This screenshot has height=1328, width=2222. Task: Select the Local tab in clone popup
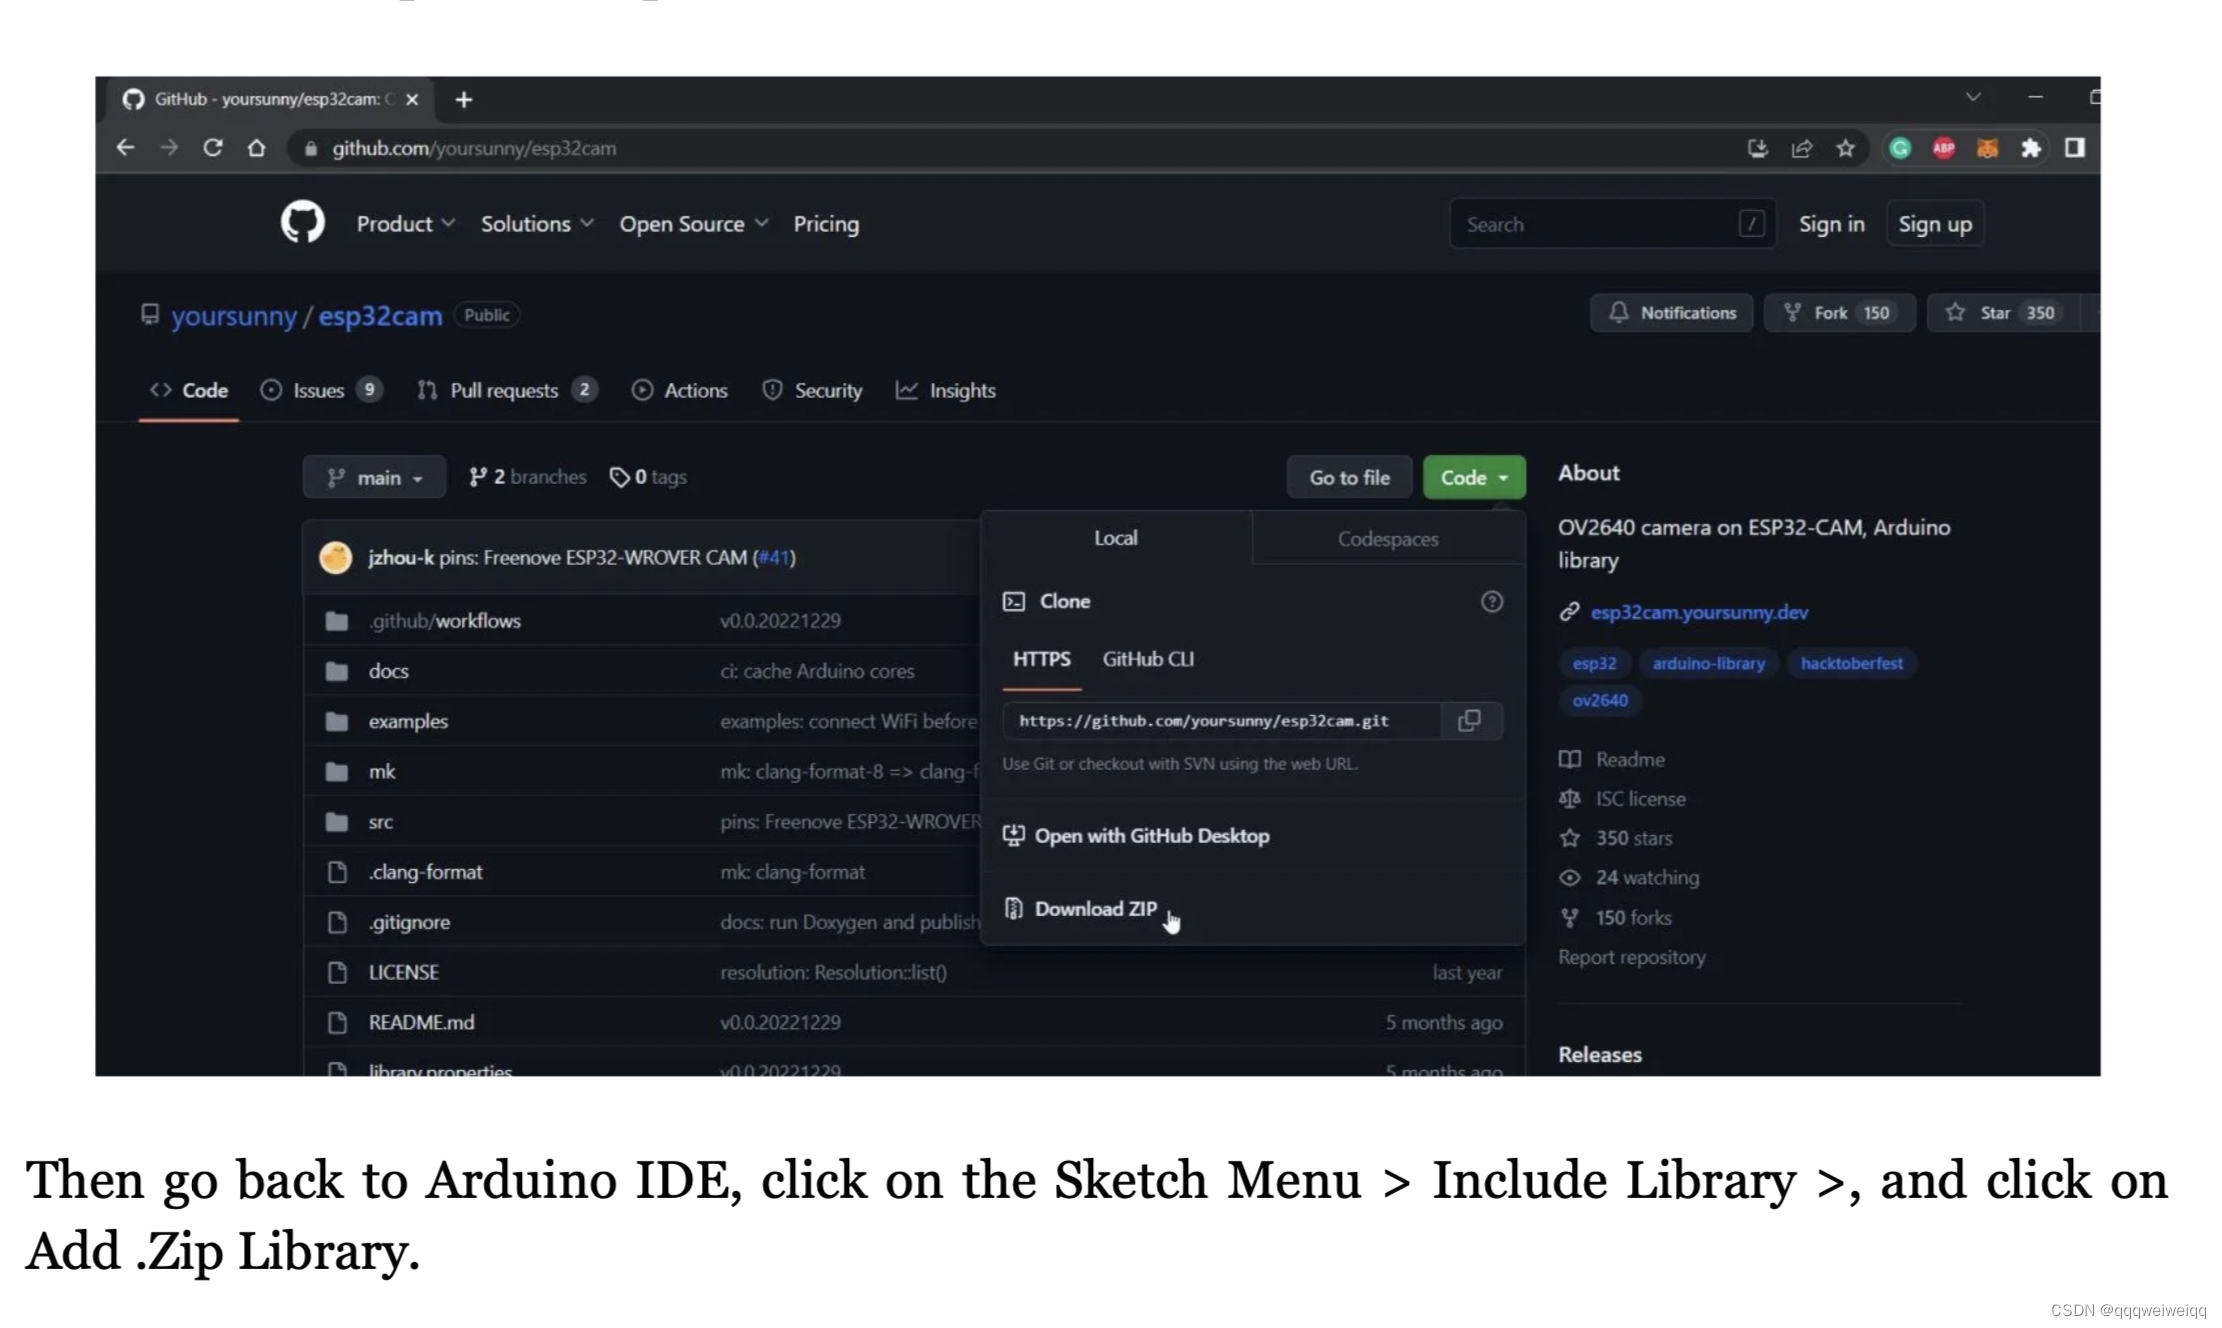(1116, 538)
